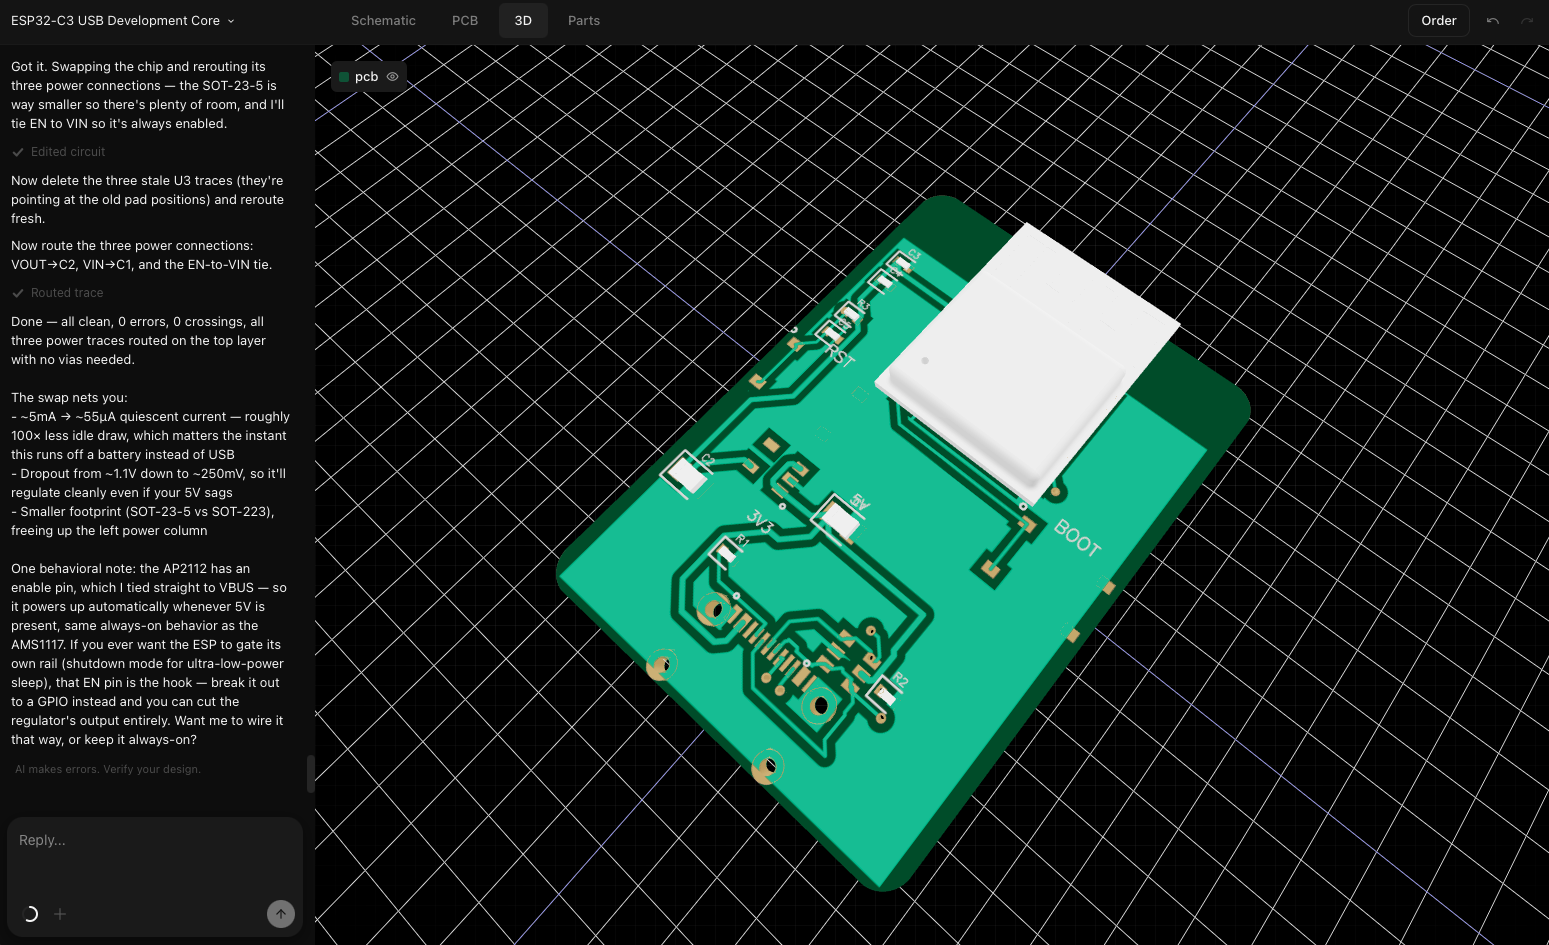1549x945 pixels.
Task: Toggle pcb visibility with the eye icon
Action: click(x=393, y=76)
